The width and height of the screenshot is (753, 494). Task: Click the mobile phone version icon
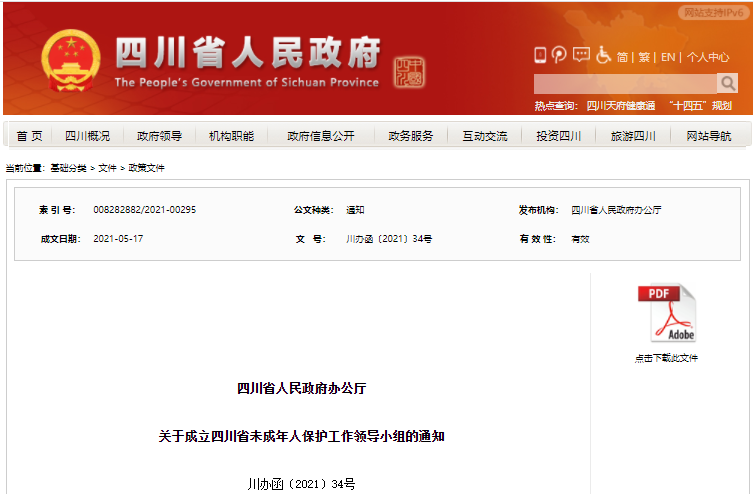540,56
